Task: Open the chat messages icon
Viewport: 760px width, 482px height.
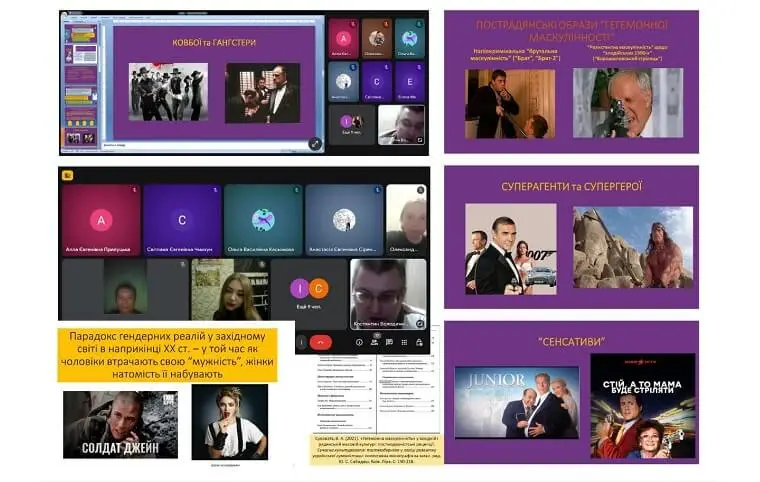Action: [389, 341]
